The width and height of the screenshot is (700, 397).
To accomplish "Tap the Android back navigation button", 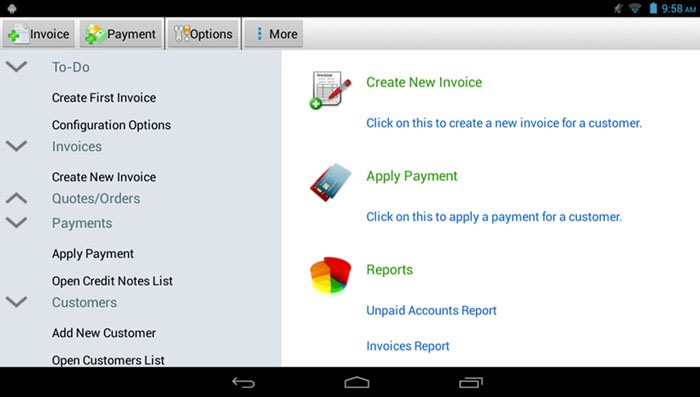I will pos(243,382).
